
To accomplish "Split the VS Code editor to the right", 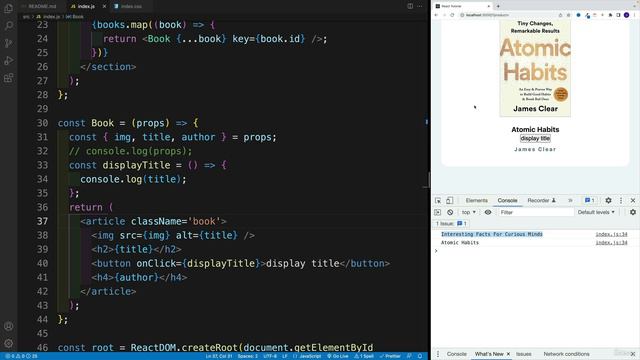I will tap(410, 6).
